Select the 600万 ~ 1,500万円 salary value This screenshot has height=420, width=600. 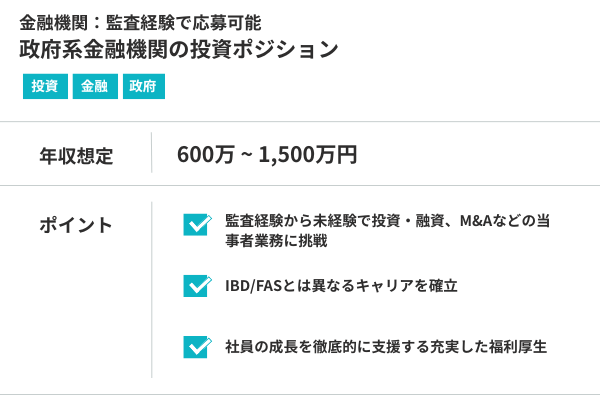[266, 154]
